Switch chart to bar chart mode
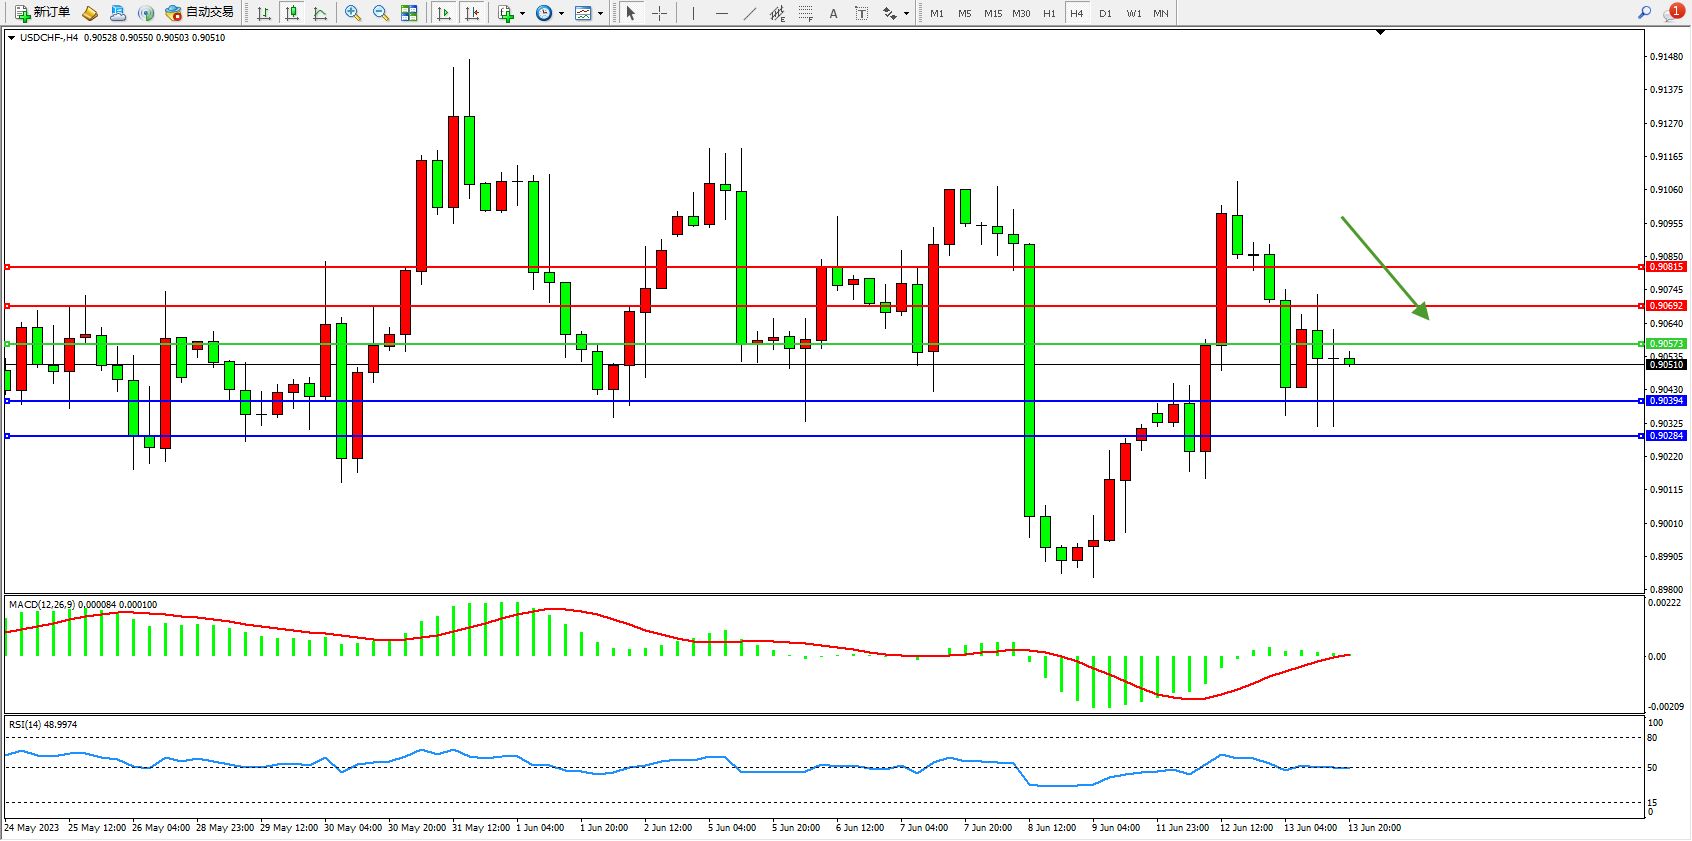 tap(264, 13)
